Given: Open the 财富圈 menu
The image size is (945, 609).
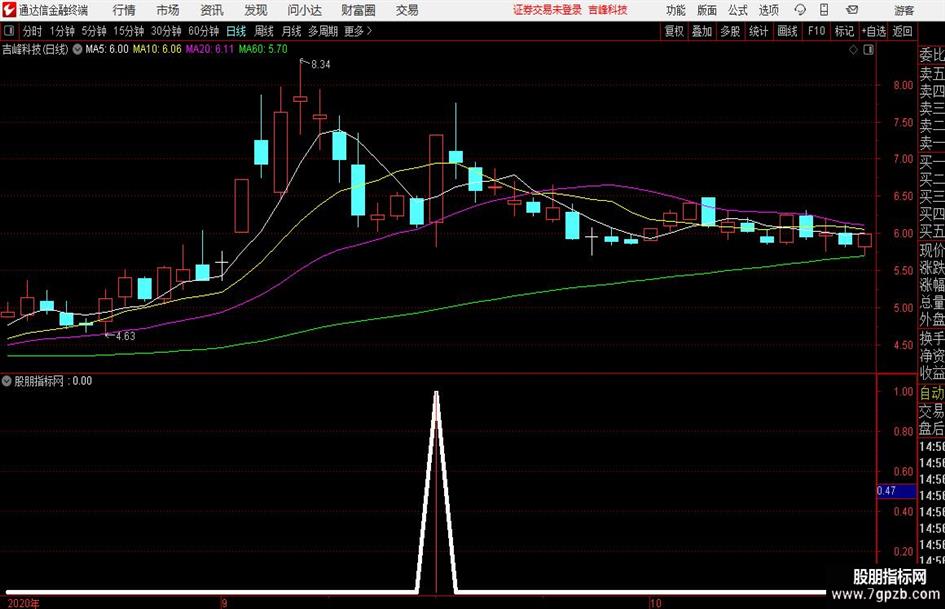Looking at the screenshot, I should click(358, 10).
